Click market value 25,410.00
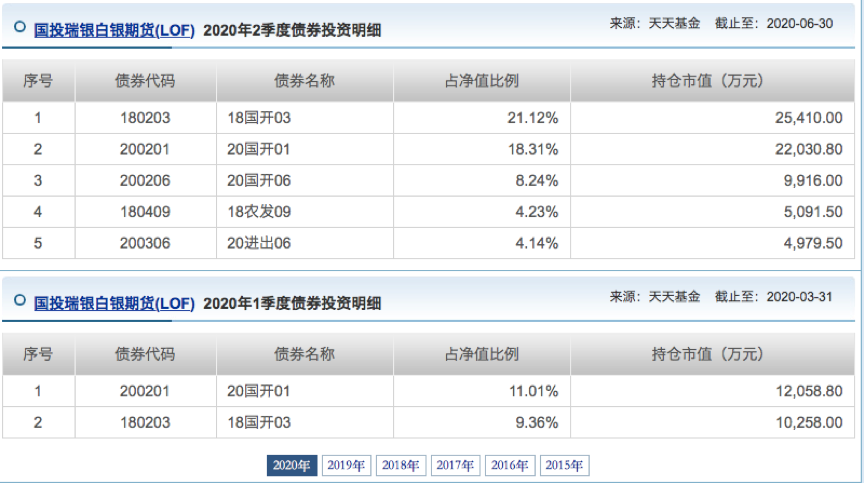 click(809, 118)
